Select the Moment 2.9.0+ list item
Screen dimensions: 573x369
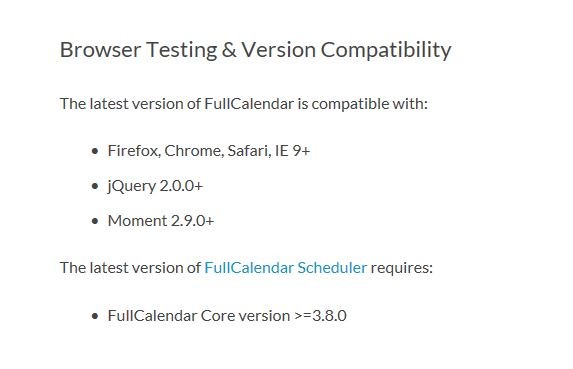pyautogui.click(x=161, y=221)
